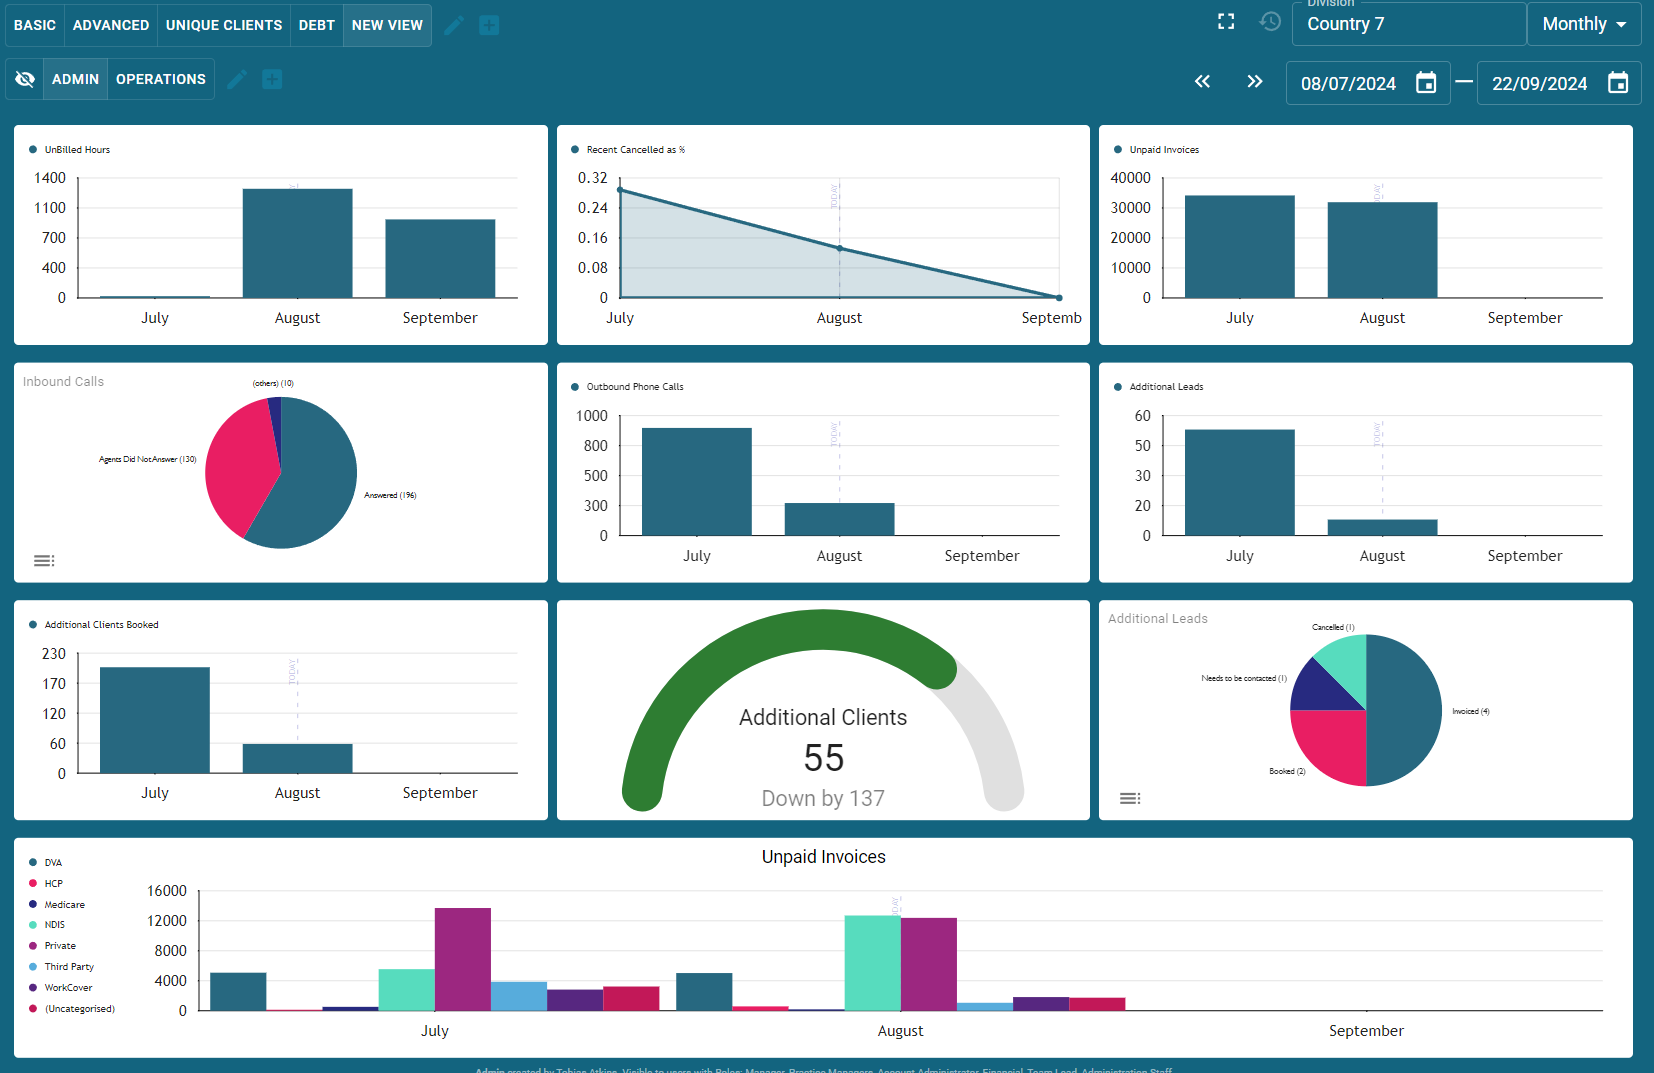The image size is (1654, 1073).
Task: Go to the next date range
Action: click(x=1255, y=82)
